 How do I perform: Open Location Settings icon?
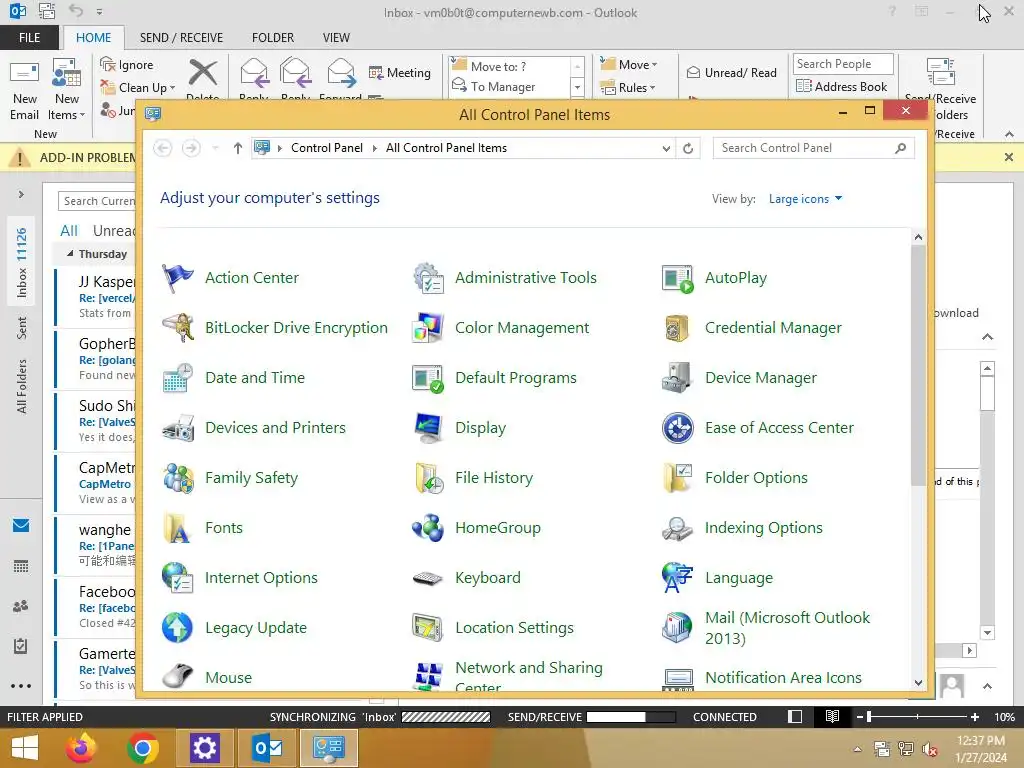tap(428, 628)
